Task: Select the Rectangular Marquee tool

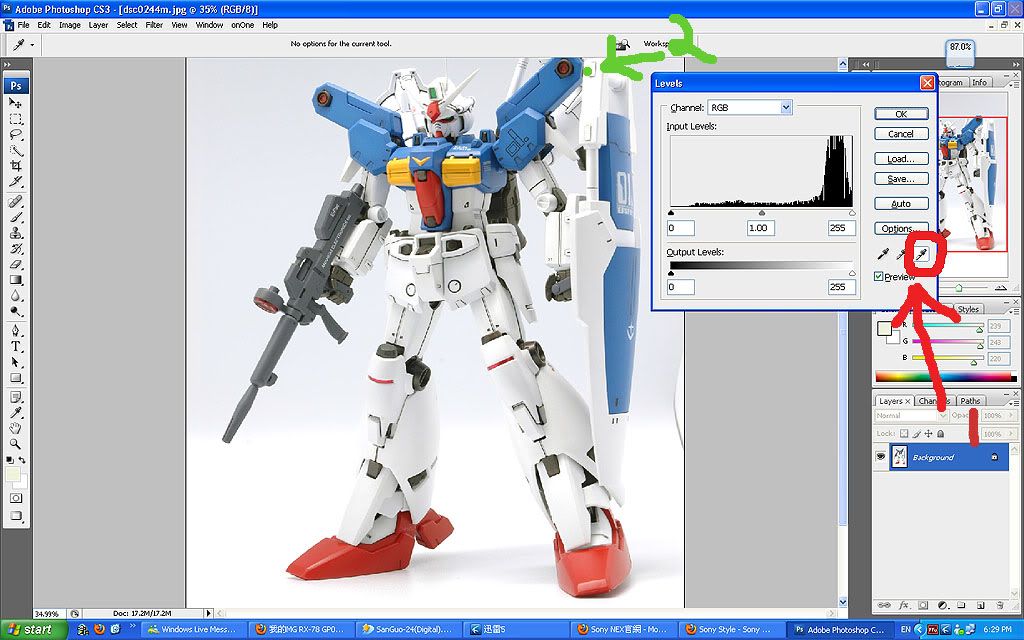Action: point(15,119)
